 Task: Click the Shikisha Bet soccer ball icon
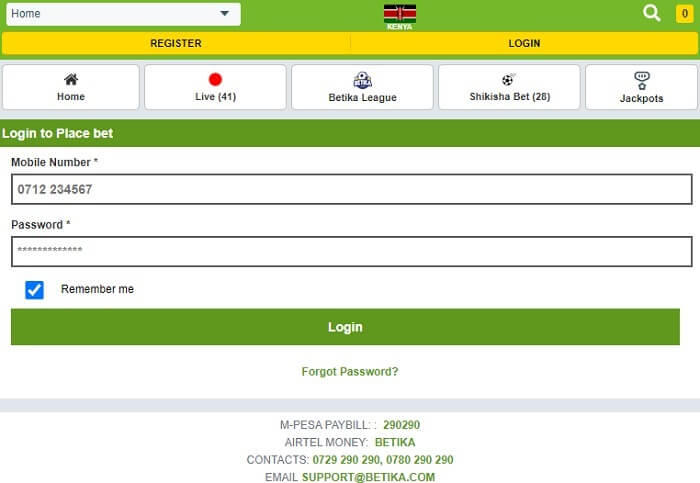pos(508,79)
